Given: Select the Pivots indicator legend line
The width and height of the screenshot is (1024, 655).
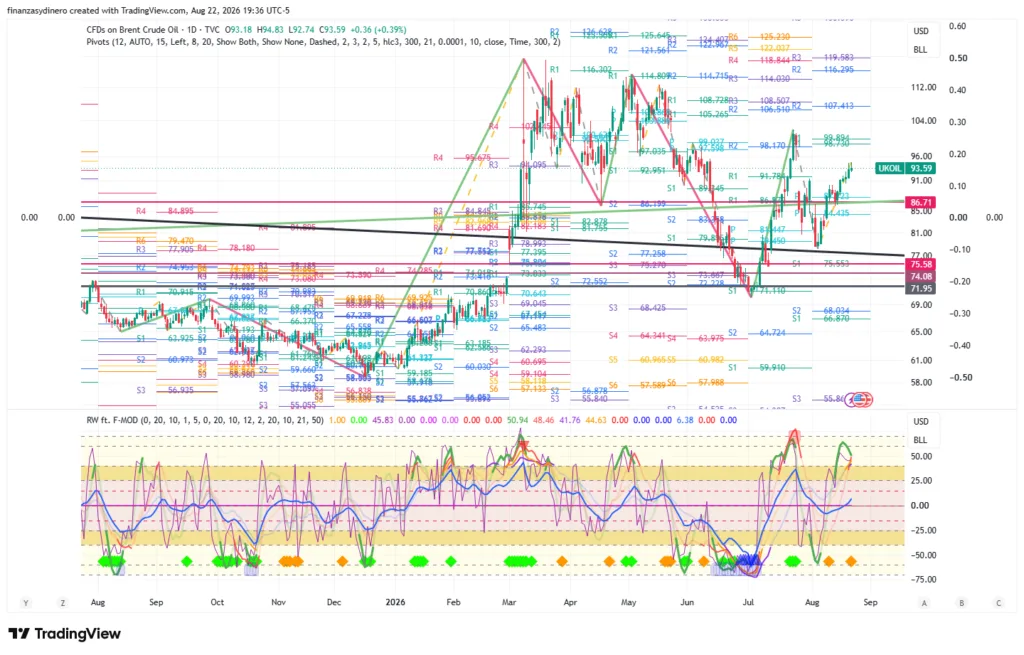Looking at the screenshot, I should coord(323,42).
